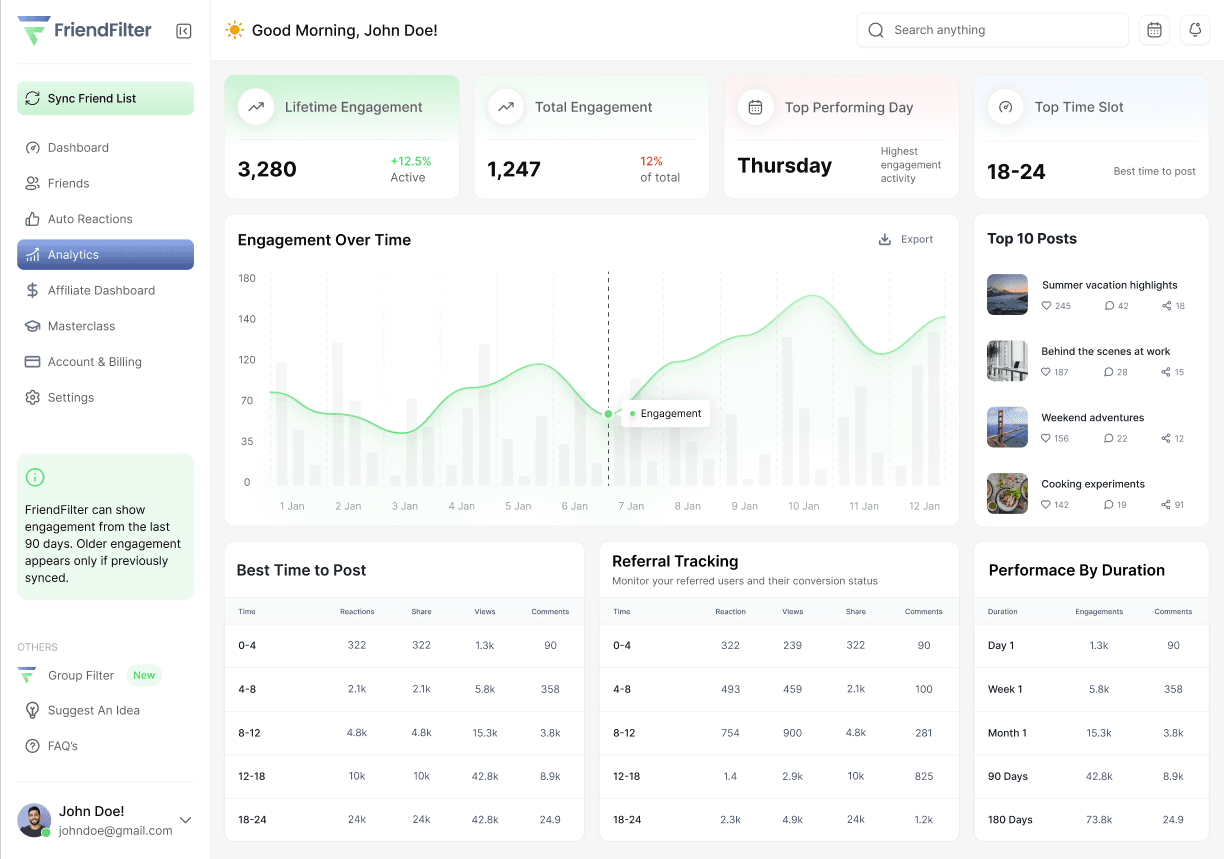Open the Auto Reactions section icon
Viewport: 1224px width, 859px height.
(33, 219)
